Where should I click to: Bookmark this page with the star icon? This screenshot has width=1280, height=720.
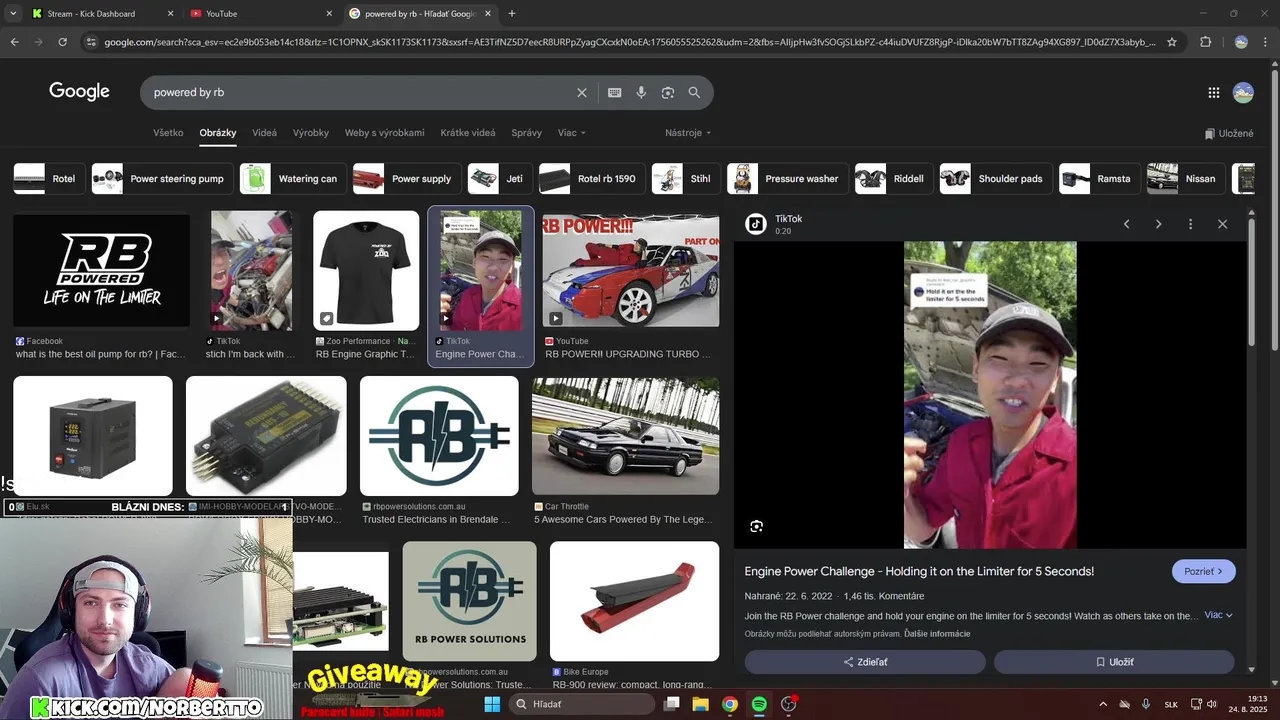coord(1172,42)
